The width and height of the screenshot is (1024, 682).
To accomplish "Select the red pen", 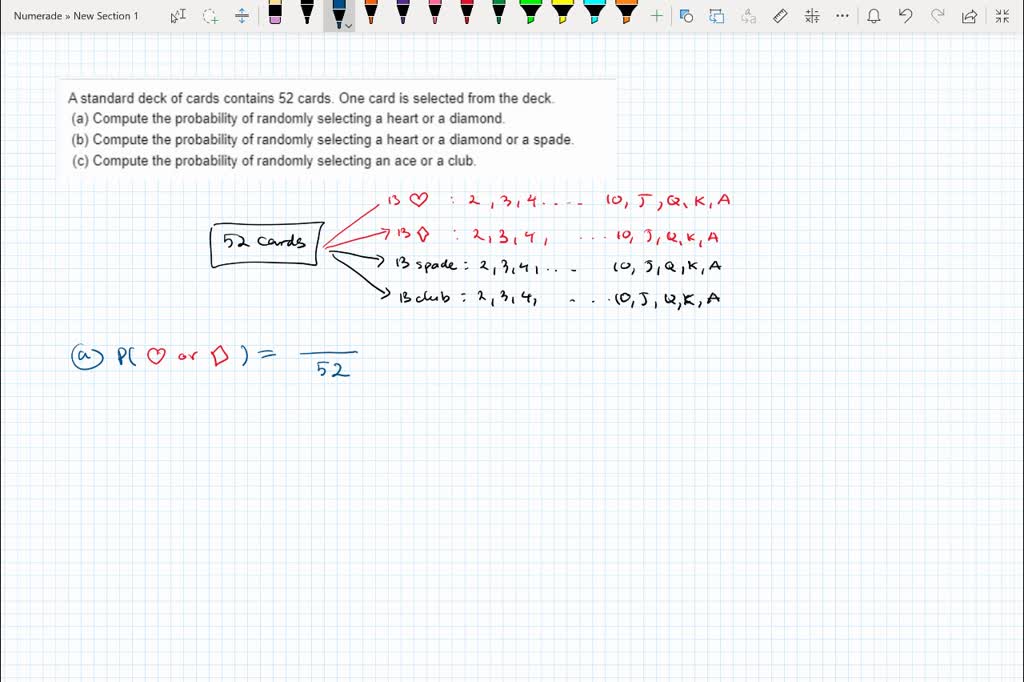I will coord(467,13).
